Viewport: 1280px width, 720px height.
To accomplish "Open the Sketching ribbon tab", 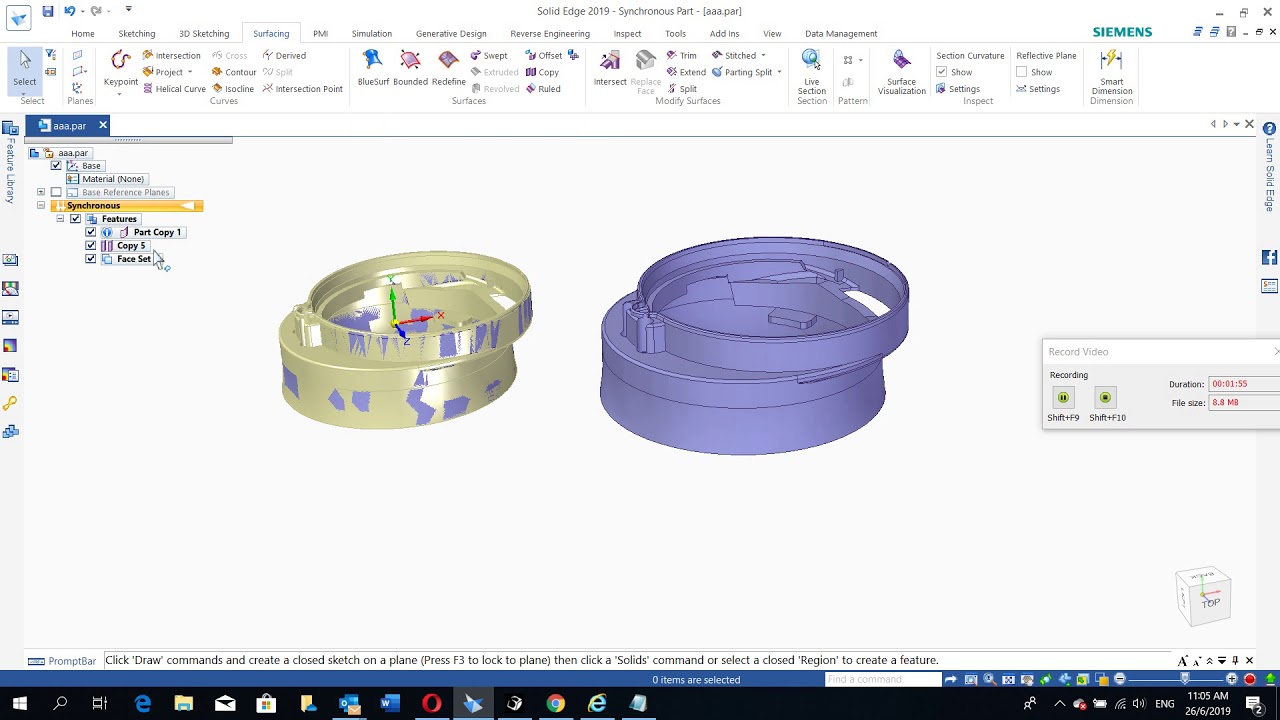I will [137, 33].
